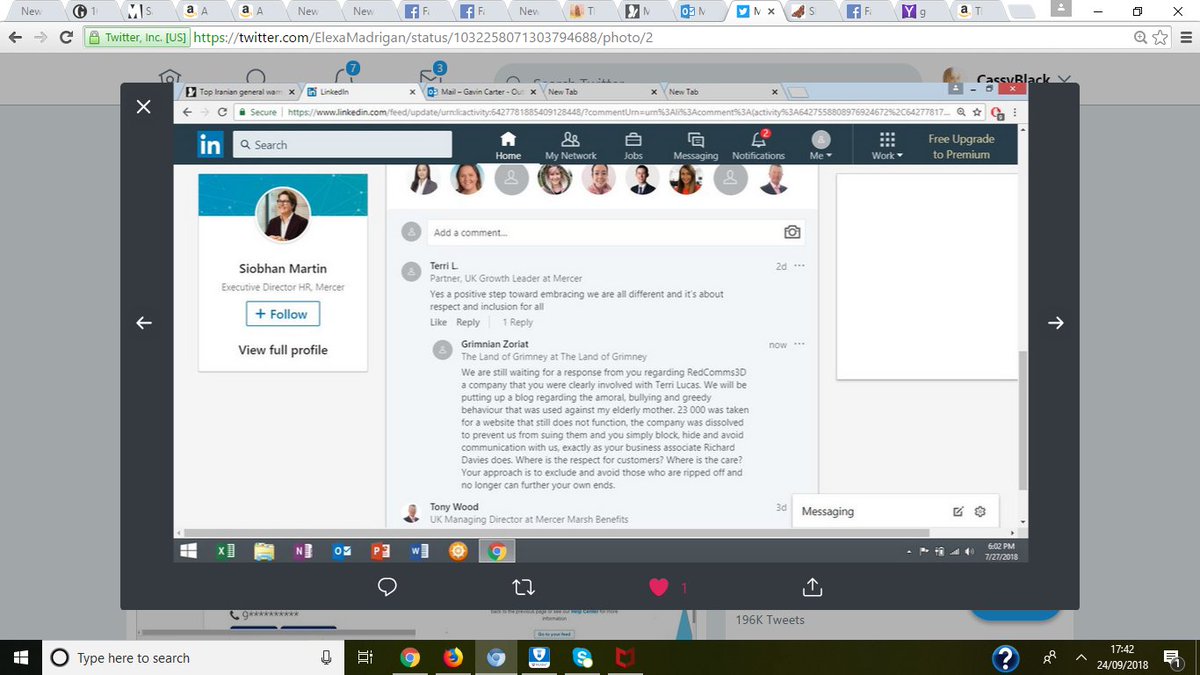This screenshot has width=1200, height=675.
Task: Switch to the Yahoo browser tab
Action: click(914, 12)
